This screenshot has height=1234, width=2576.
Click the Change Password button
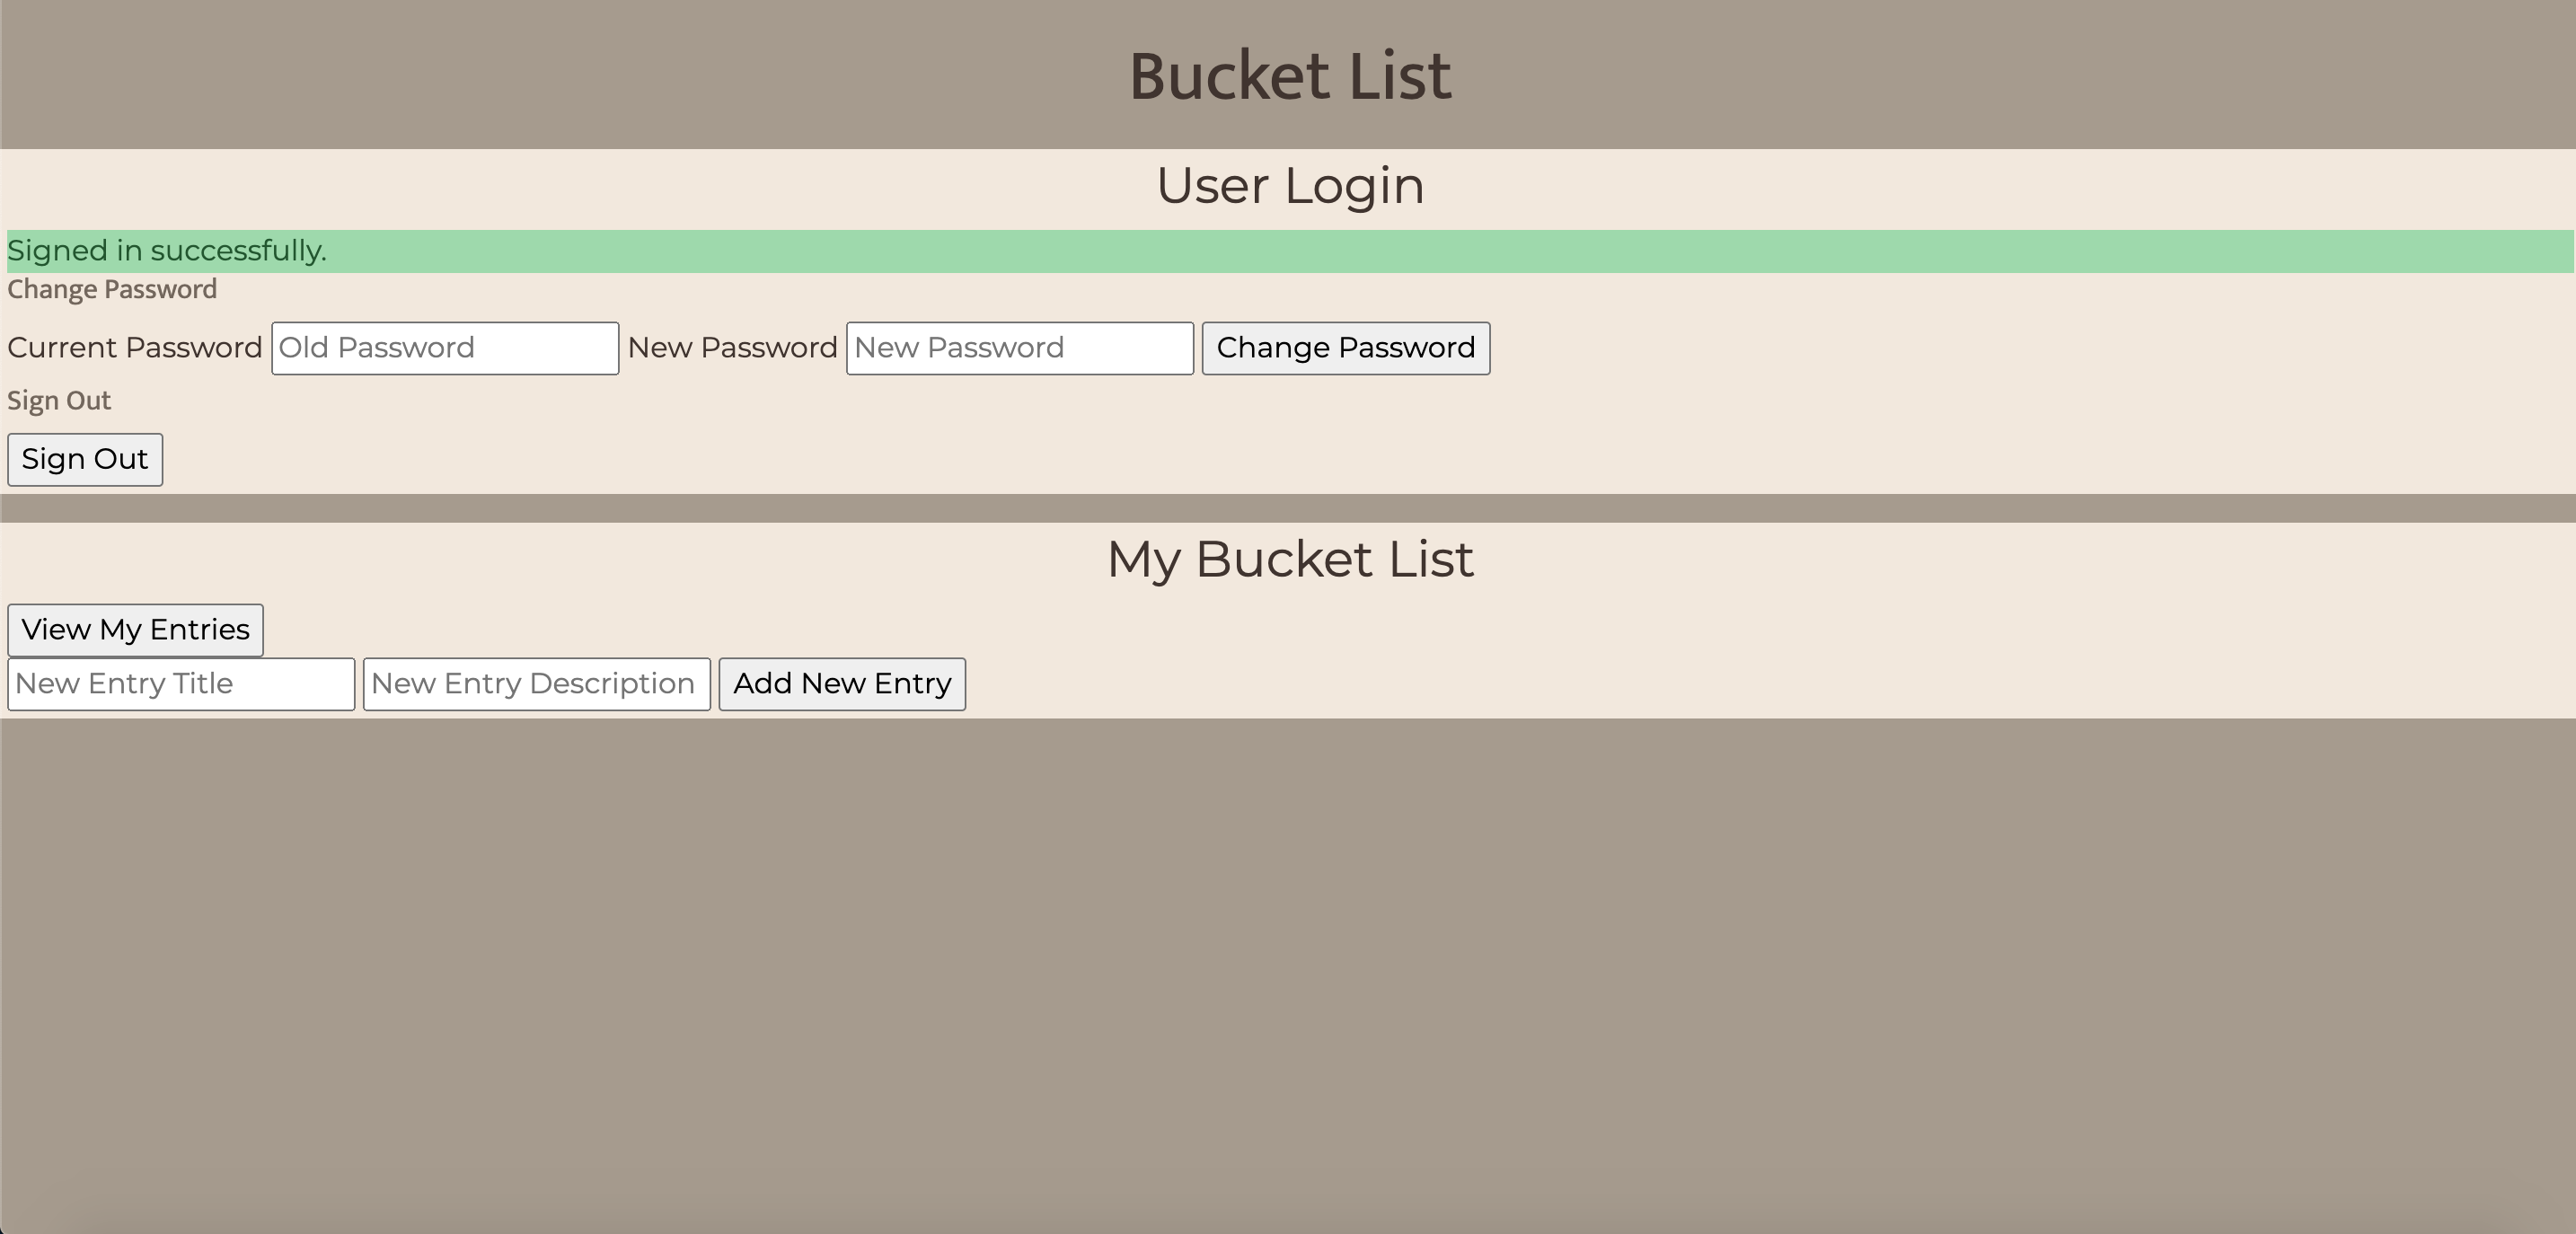[1345, 348]
